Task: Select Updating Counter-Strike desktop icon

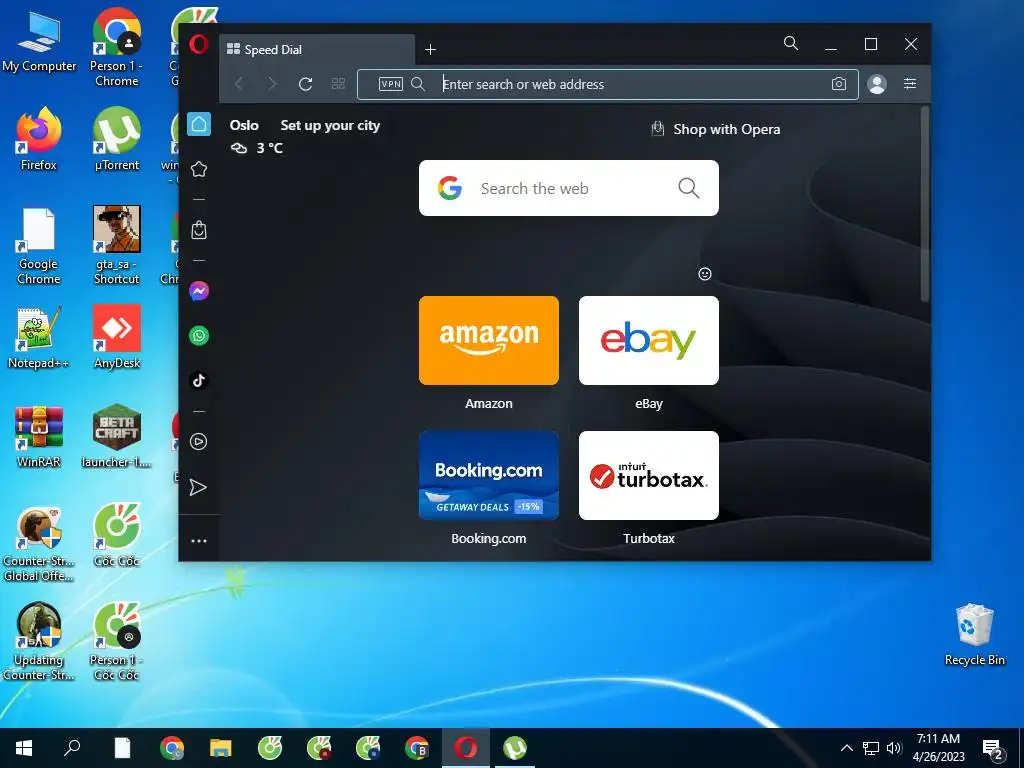Action: click(x=39, y=642)
